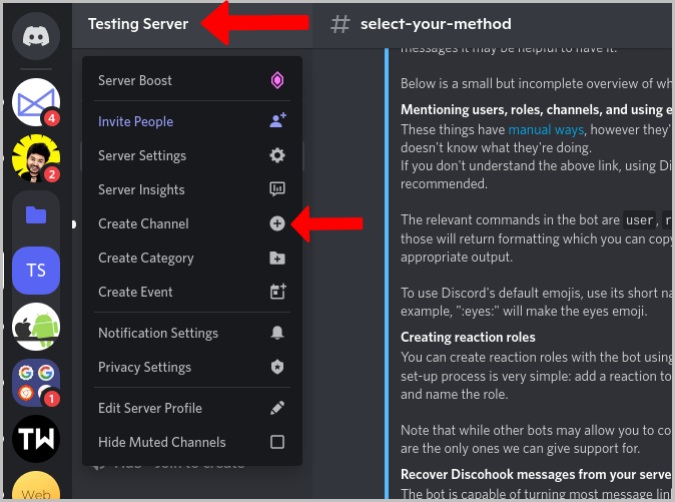Image resolution: width=675 pixels, height=502 pixels.
Task: Click the Mentioning users, roles, channels heading
Action: (x=536, y=109)
